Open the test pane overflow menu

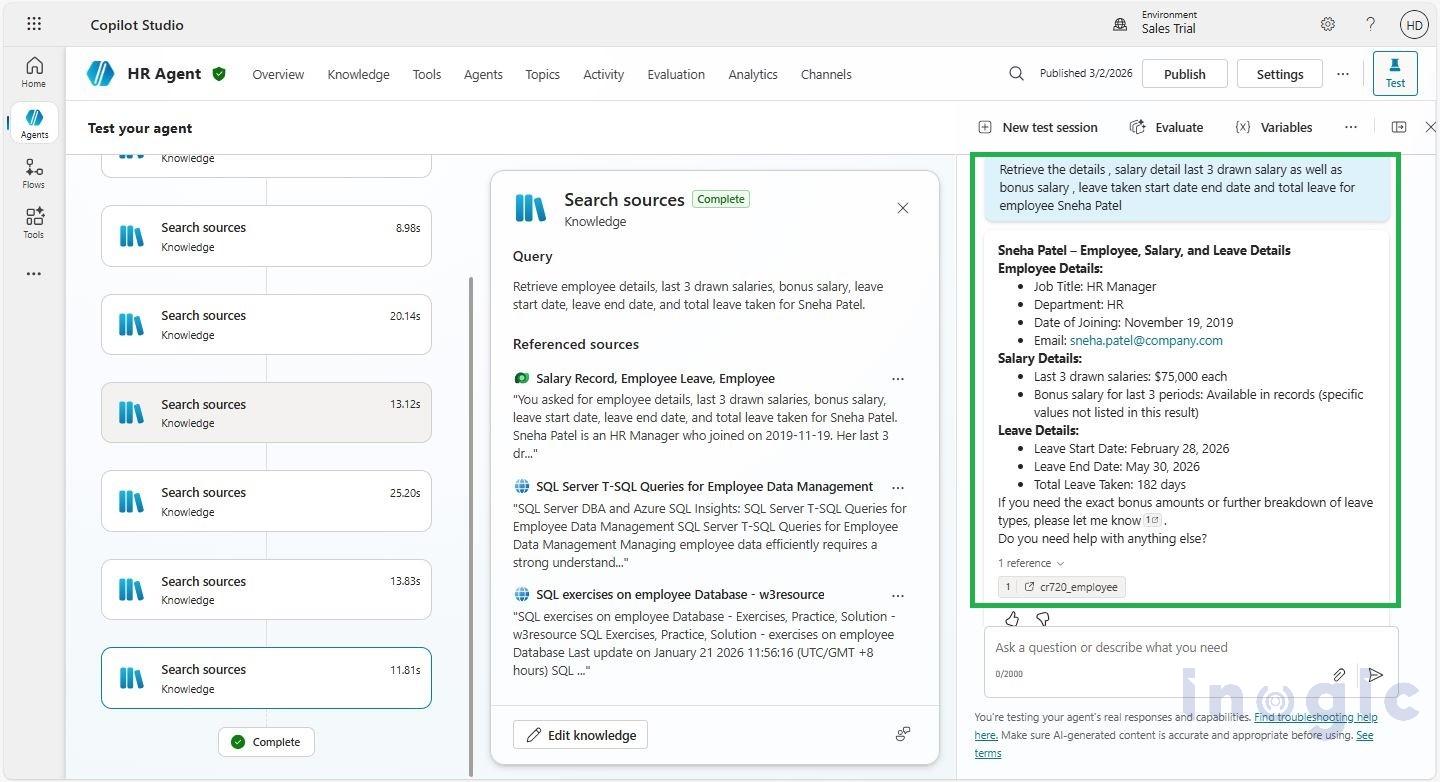1351,127
